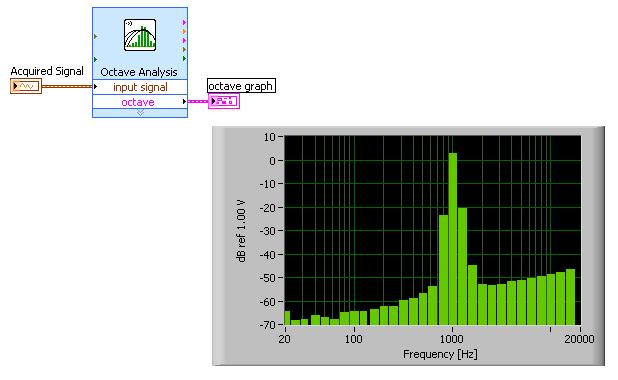Viewport: 618px width, 380px height.
Task: Click the tallest bar at 1000 Hz
Action: point(452,238)
